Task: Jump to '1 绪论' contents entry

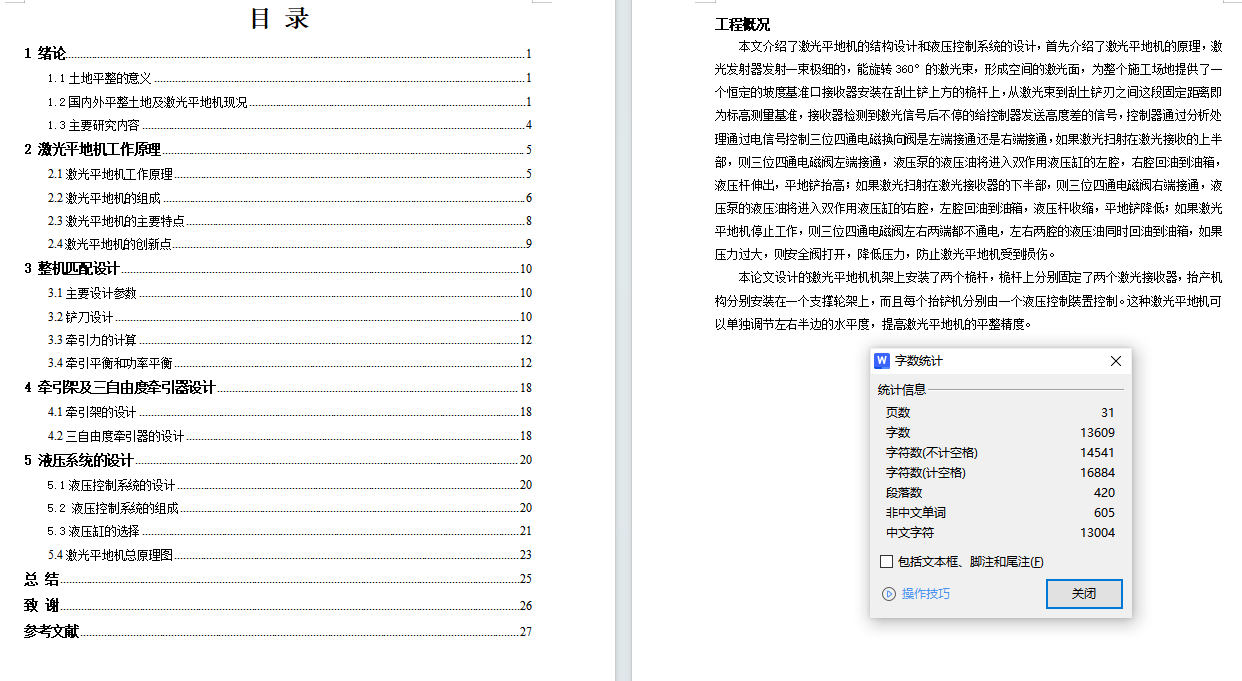Action: 45,54
